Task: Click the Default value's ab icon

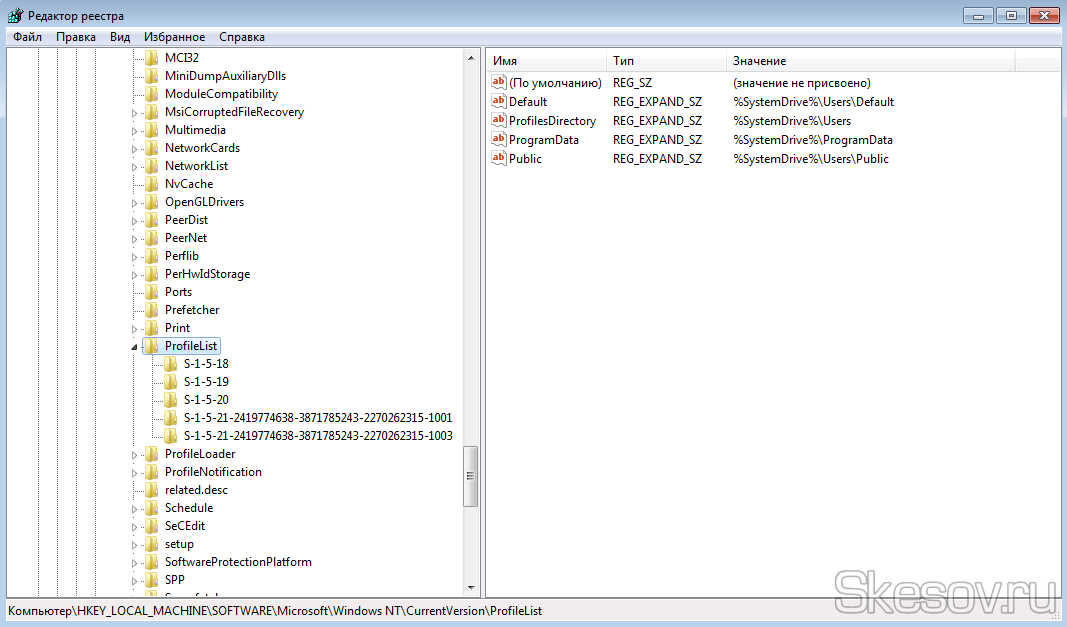Action: [x=499, y=101]
